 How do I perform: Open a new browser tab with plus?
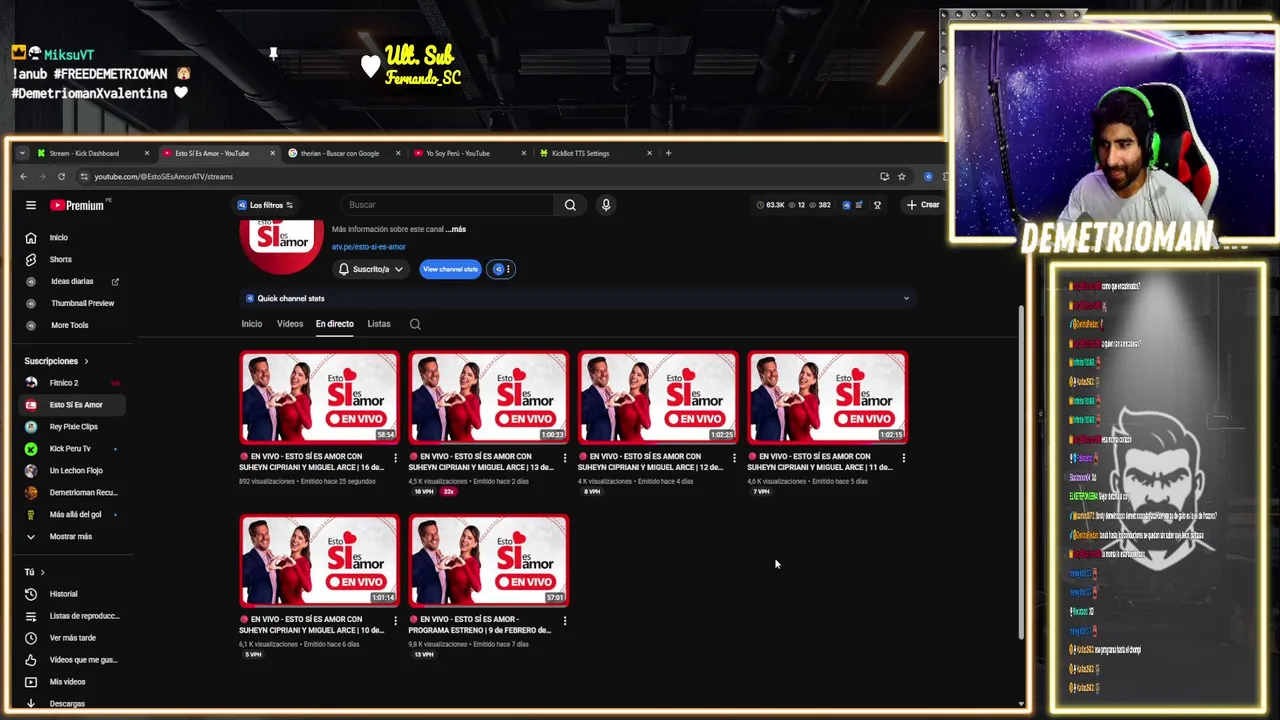(x=668, y=153)
